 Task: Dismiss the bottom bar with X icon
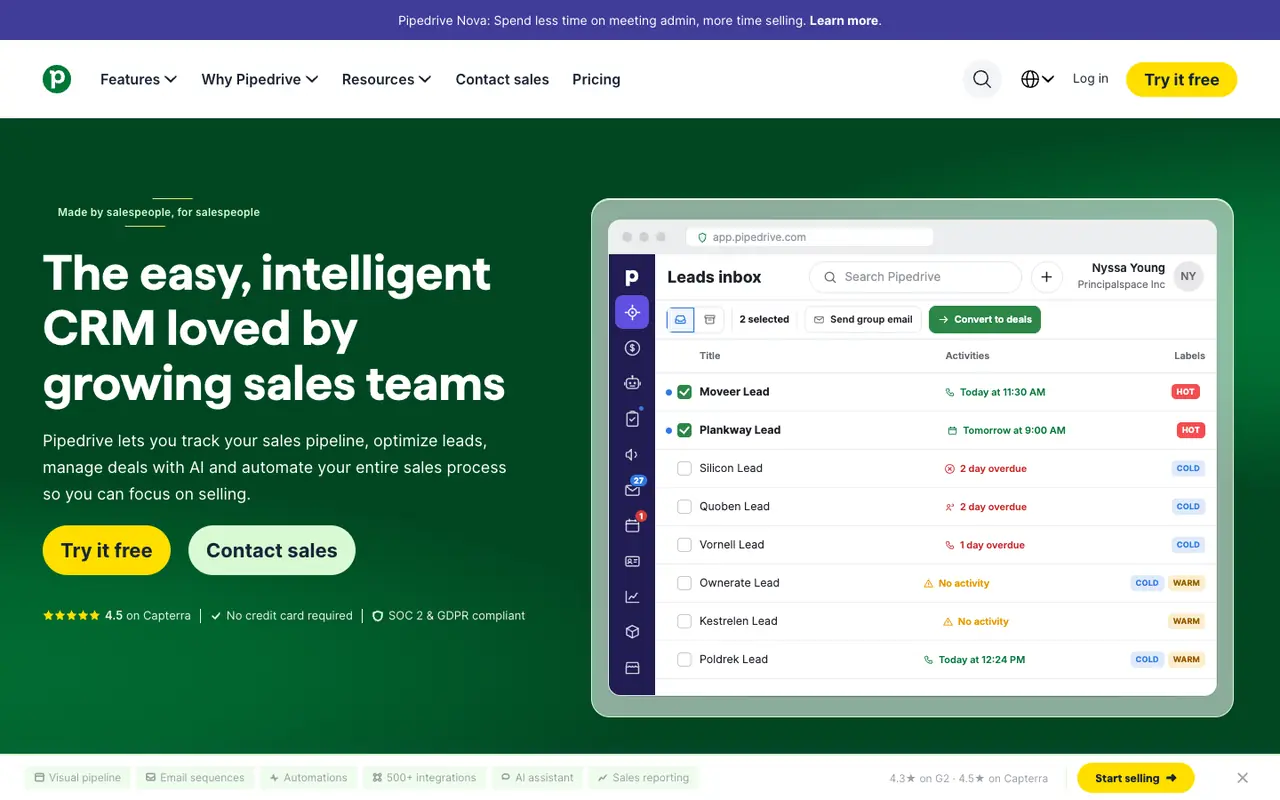1242,778
